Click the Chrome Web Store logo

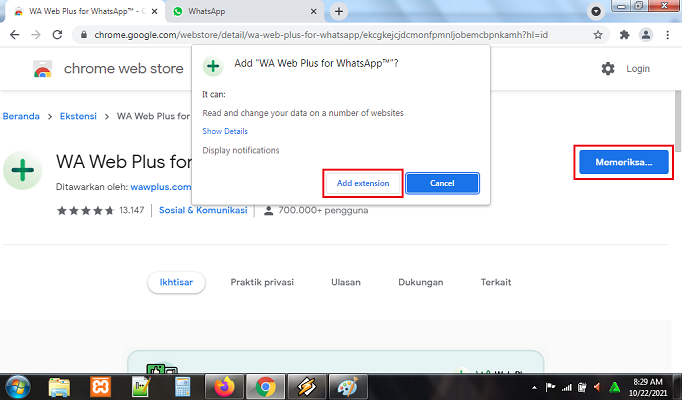(43, 69)
